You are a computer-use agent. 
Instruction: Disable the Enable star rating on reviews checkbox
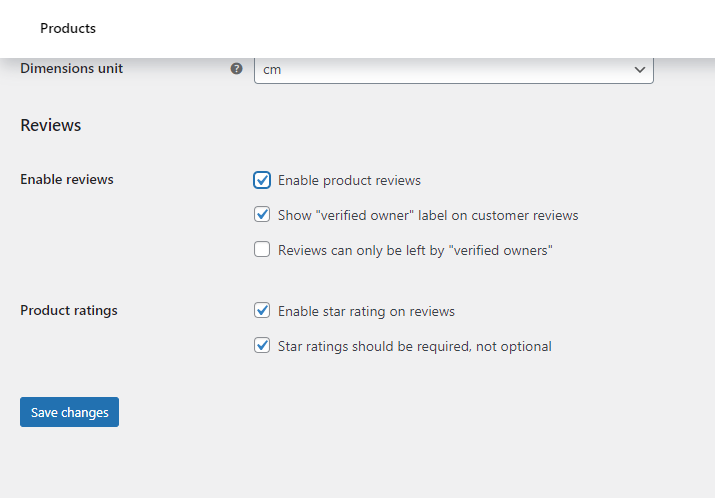[262, 310]
